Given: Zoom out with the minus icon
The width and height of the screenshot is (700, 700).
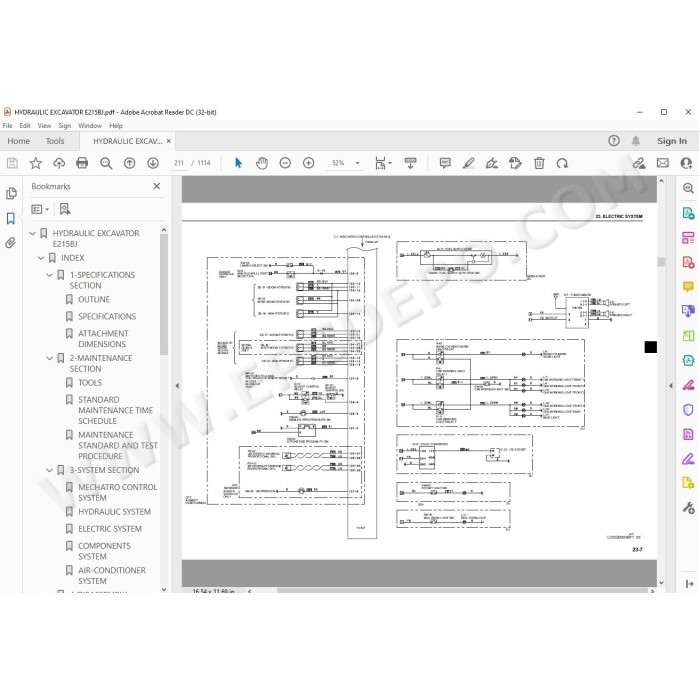Looking at the screenshot, I should tap(285, 163).
